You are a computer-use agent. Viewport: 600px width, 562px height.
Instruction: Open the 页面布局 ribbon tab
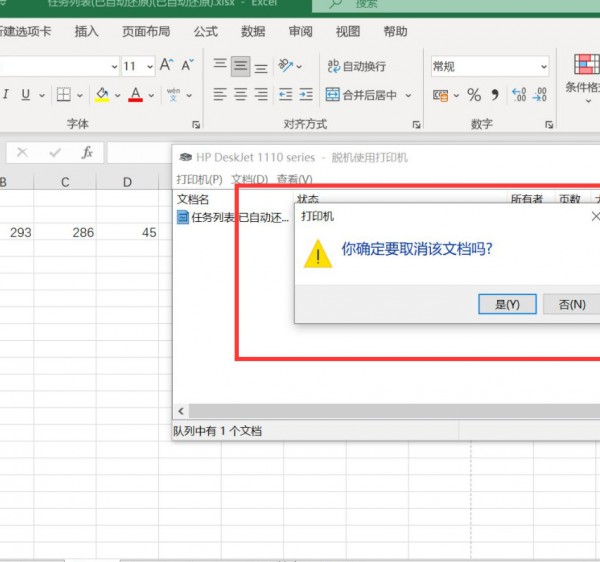coord(146,31)
